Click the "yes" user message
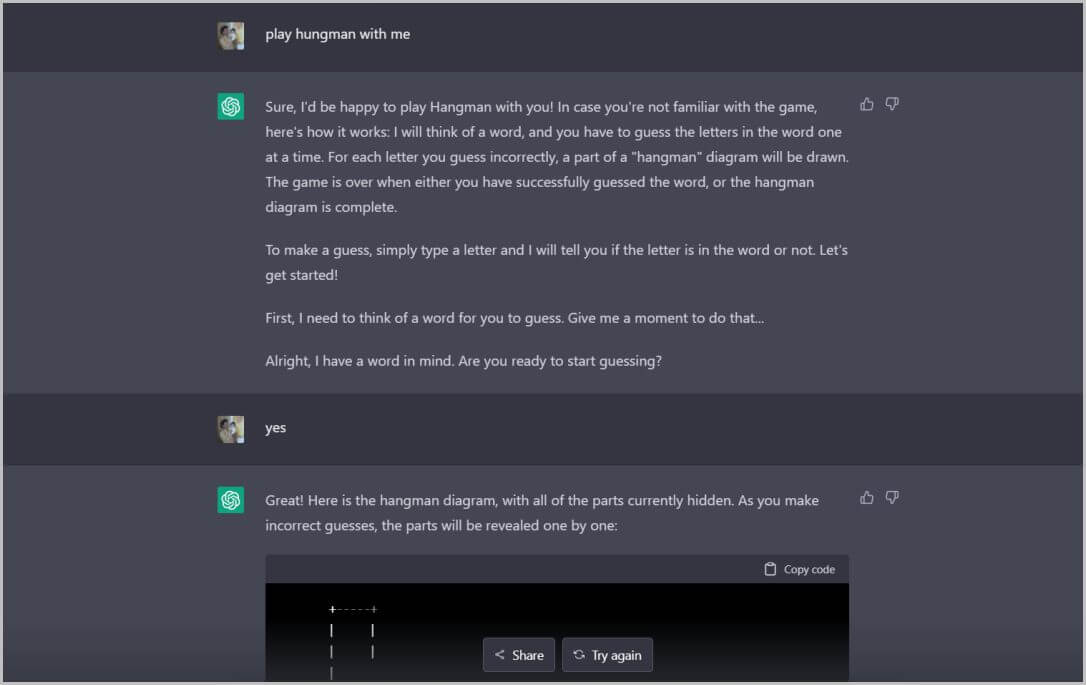The width and height of the screenshot is (1086, 685). (x=276, y=428)
